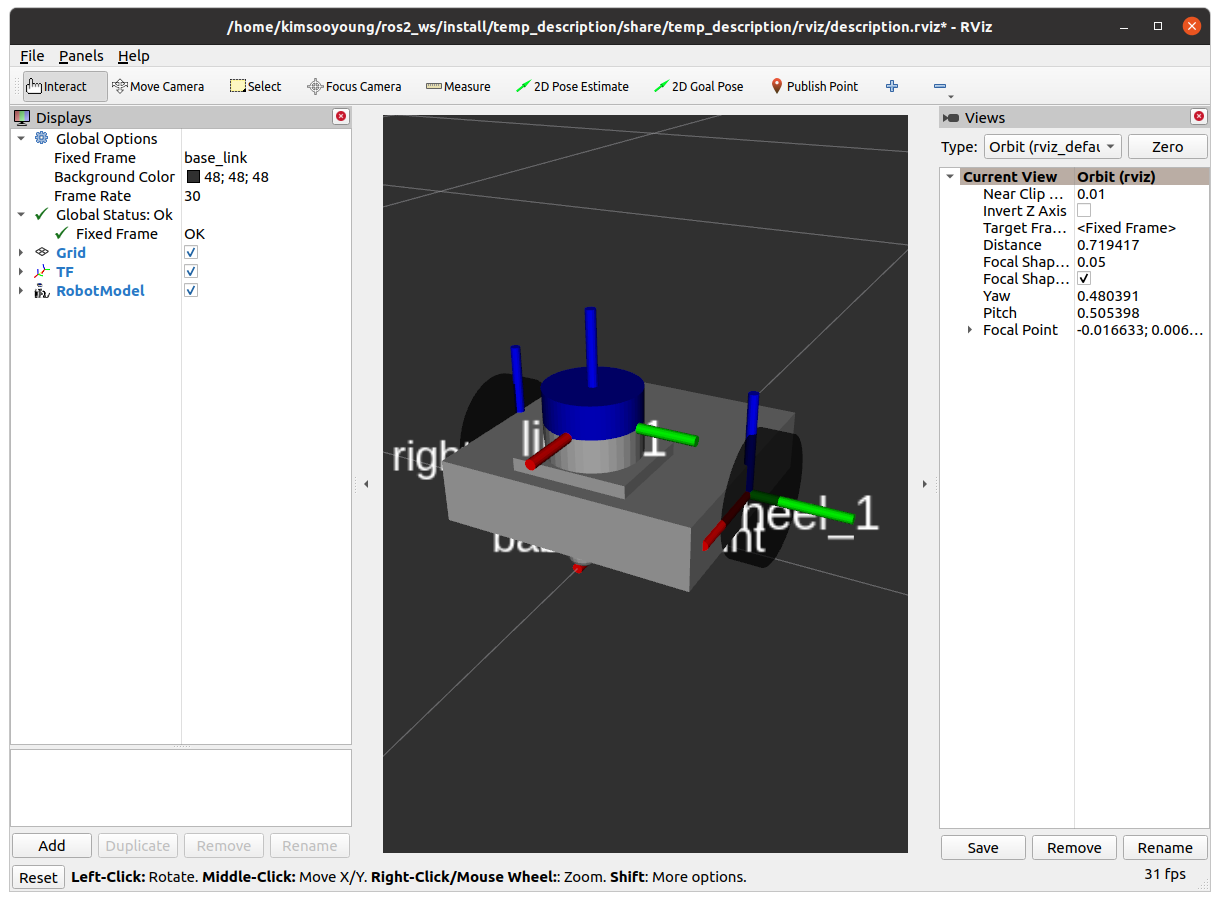Click the TF display axes icon
Image resolution: width=1220 pixels, height=901 pixels.
pyautogui.click(x=42, y=271)
